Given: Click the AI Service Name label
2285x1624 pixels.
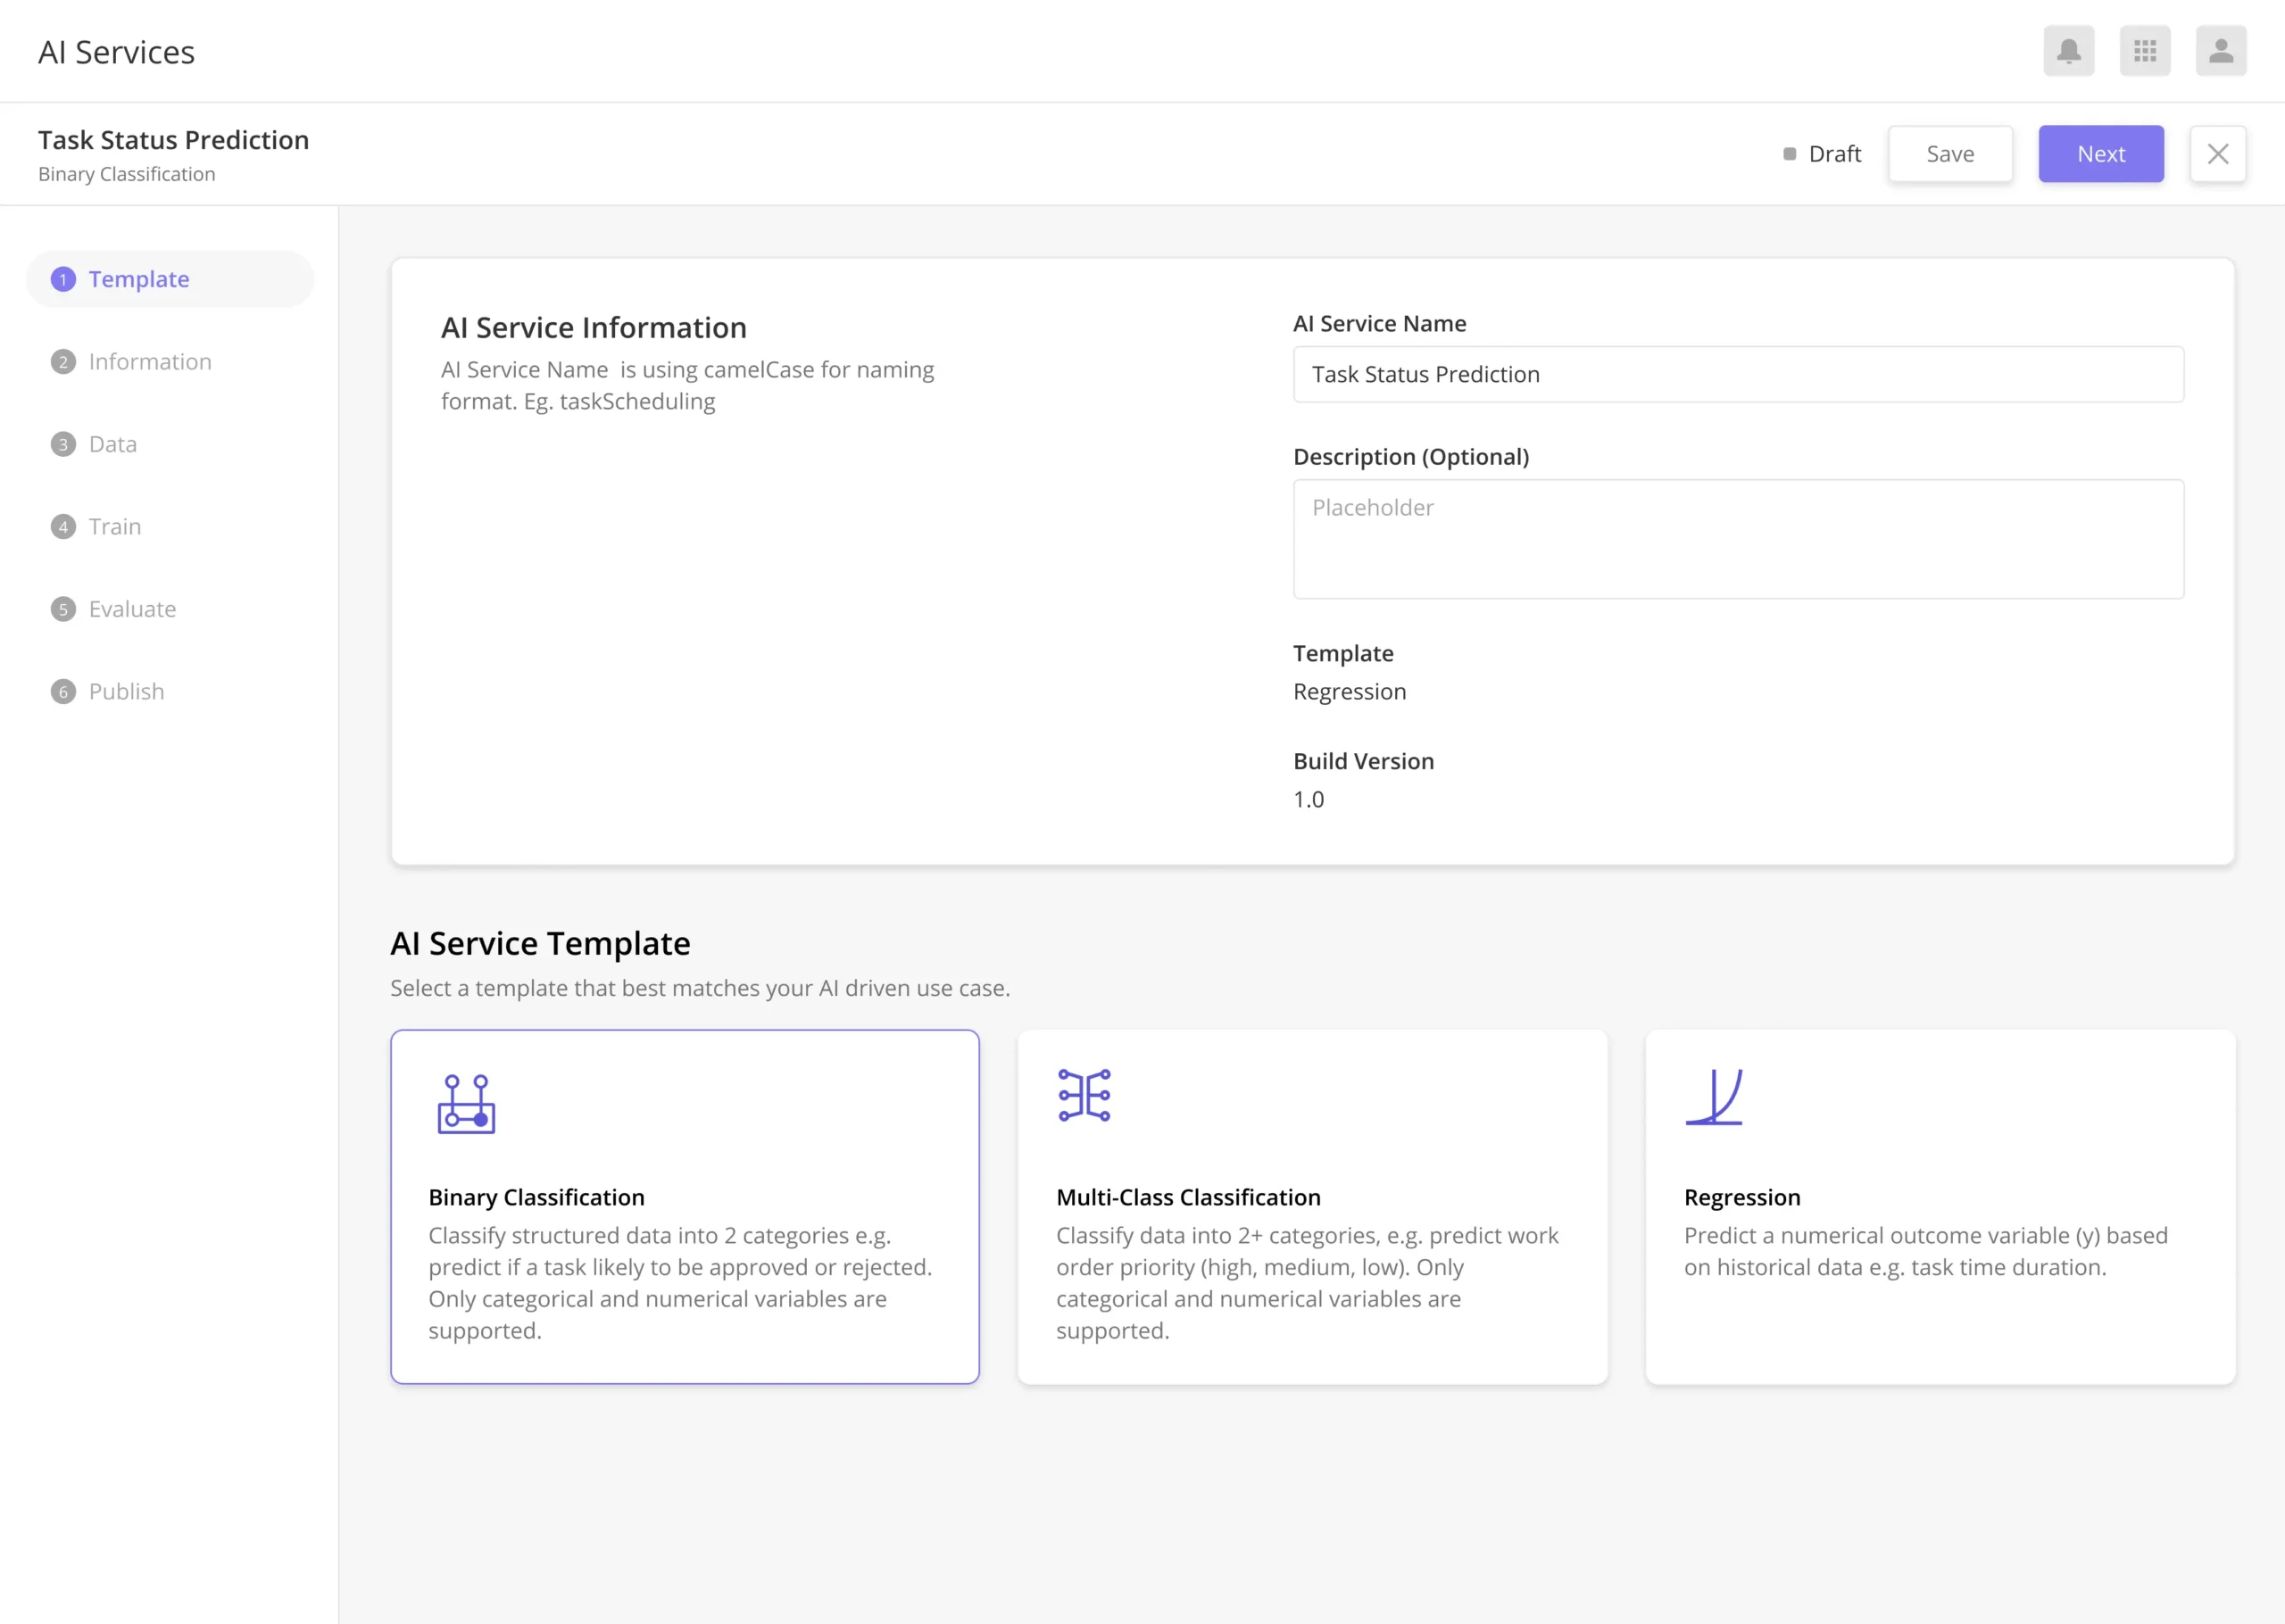Looking at the screenshot, I should 1379,324.
